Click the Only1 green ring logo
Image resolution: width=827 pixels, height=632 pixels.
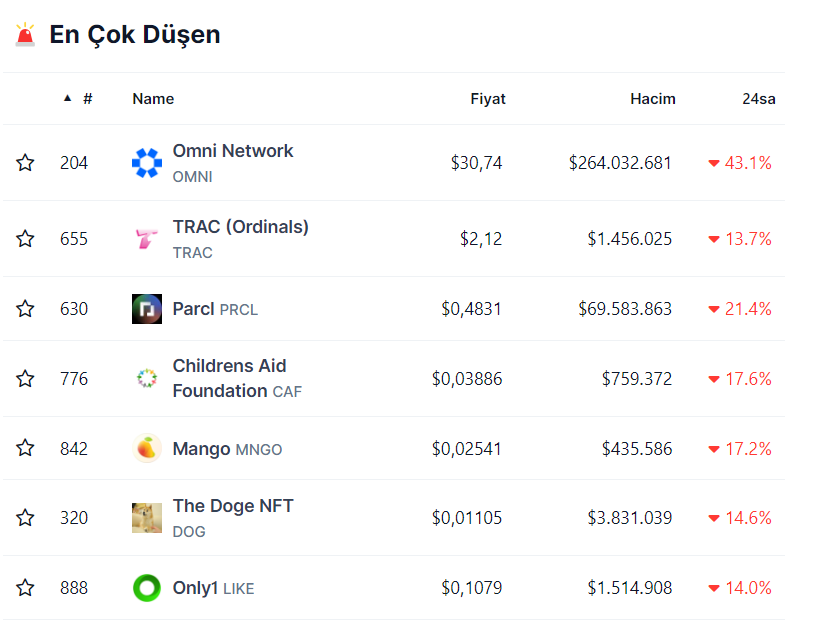click(x=147, y=588)
